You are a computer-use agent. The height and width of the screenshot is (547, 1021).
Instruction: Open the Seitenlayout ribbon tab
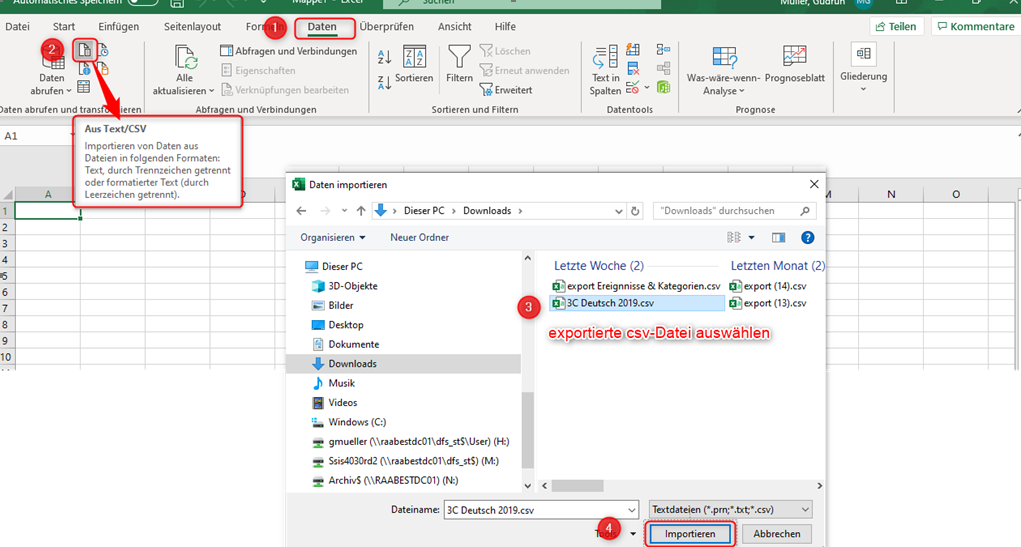coord(193,27)
